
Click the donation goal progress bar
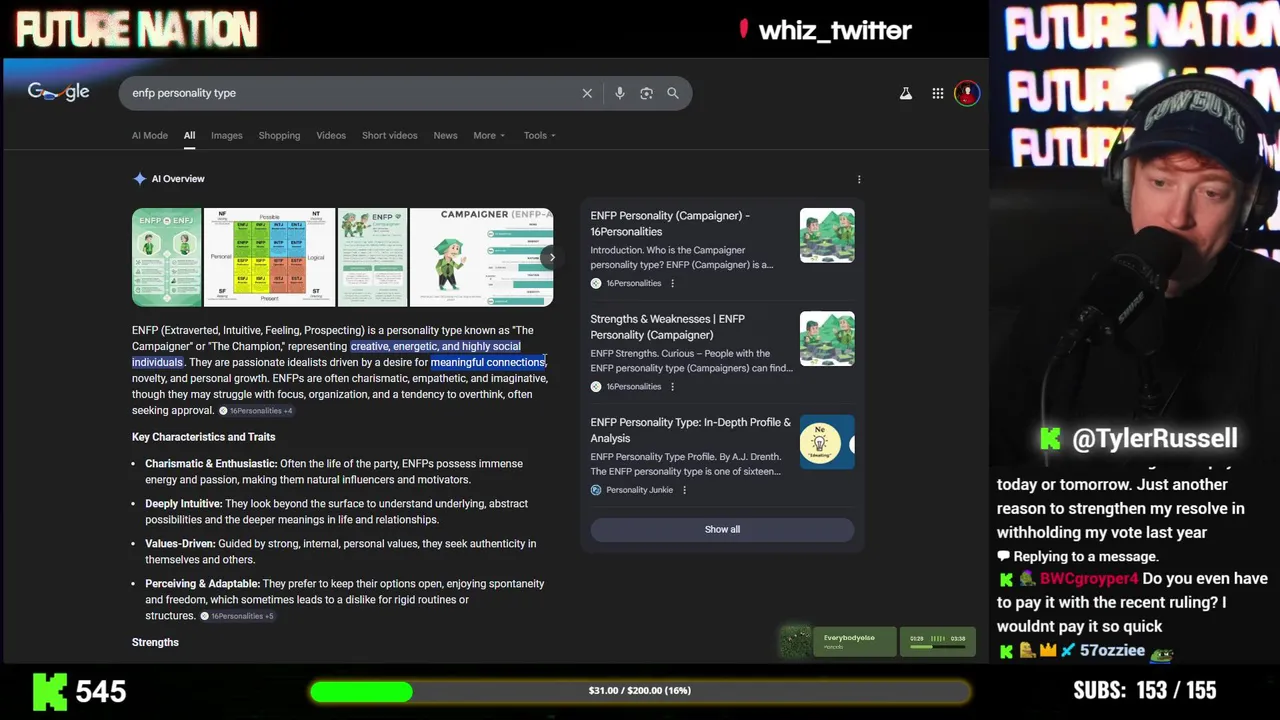click(640, 691)
